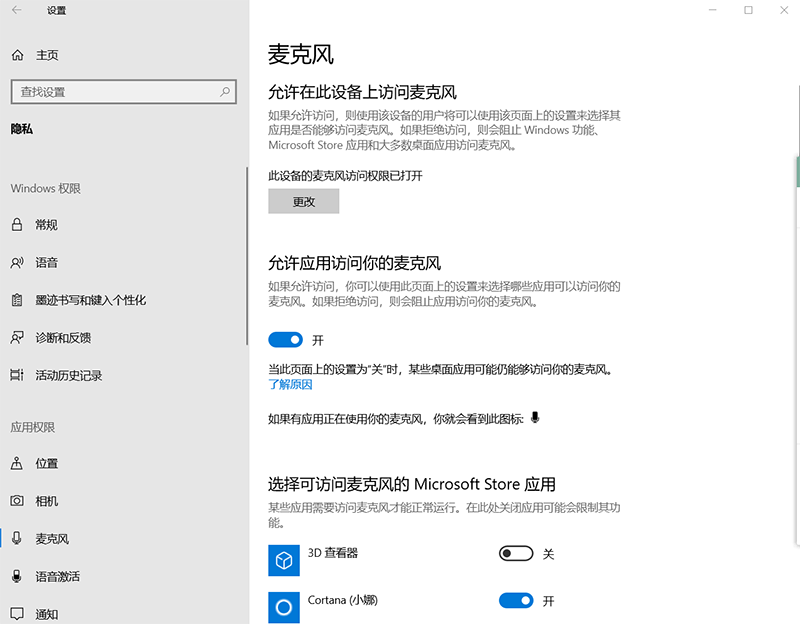The width and height of the screenshot is (800, 624).
Task: Click the 语音 speech icon
Action: click(17, 262)
